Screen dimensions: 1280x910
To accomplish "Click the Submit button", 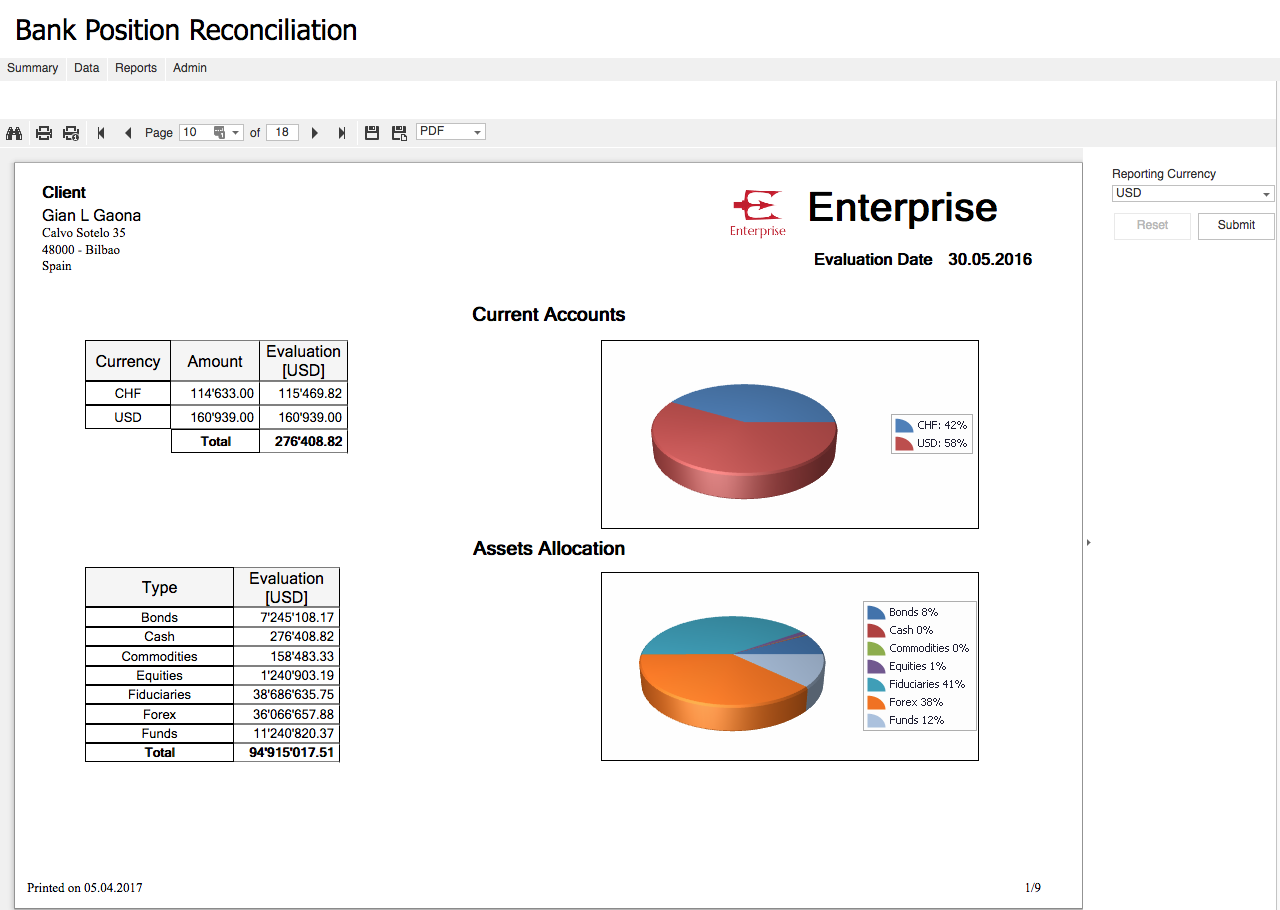I will [1236, 225].
